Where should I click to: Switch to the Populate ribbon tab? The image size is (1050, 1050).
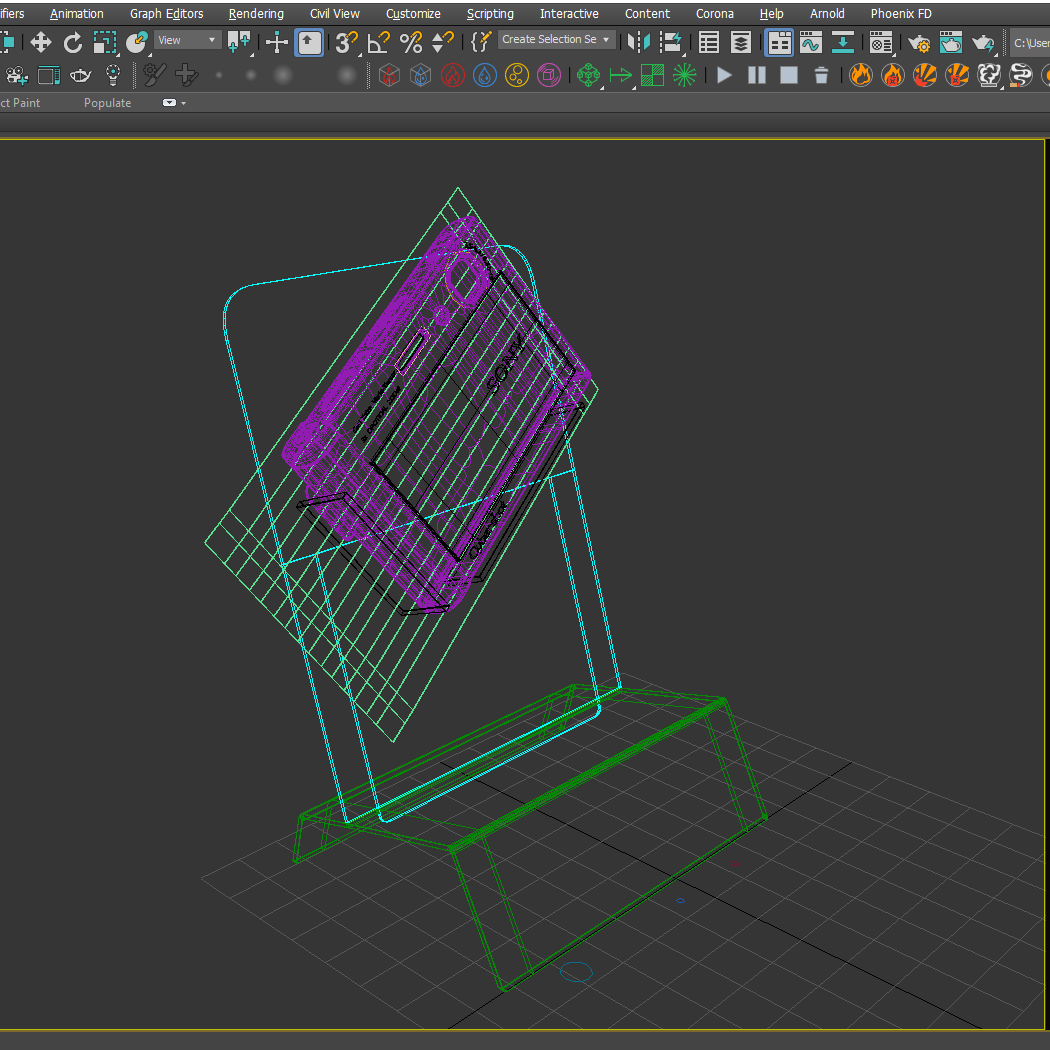[107, 103]
